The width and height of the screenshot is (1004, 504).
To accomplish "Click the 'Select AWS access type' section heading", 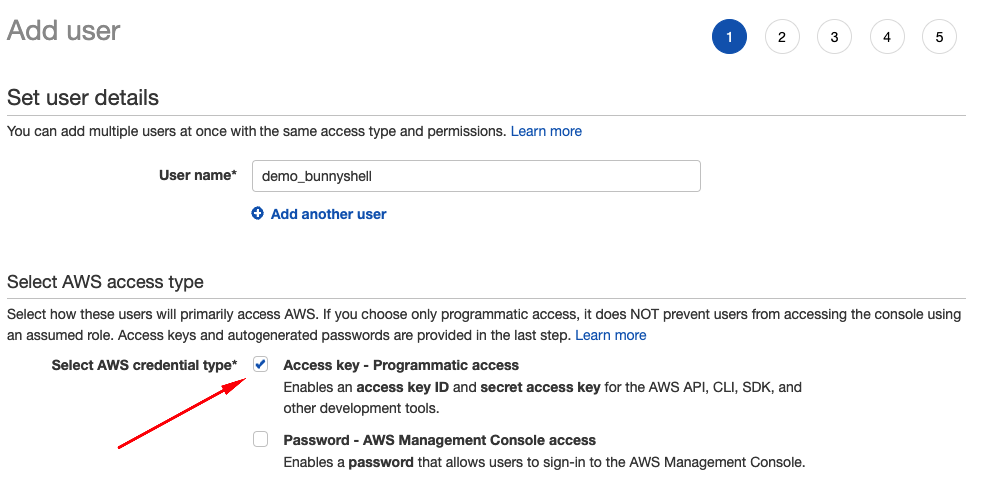I will pyautogui.click(x=105, y=282).
